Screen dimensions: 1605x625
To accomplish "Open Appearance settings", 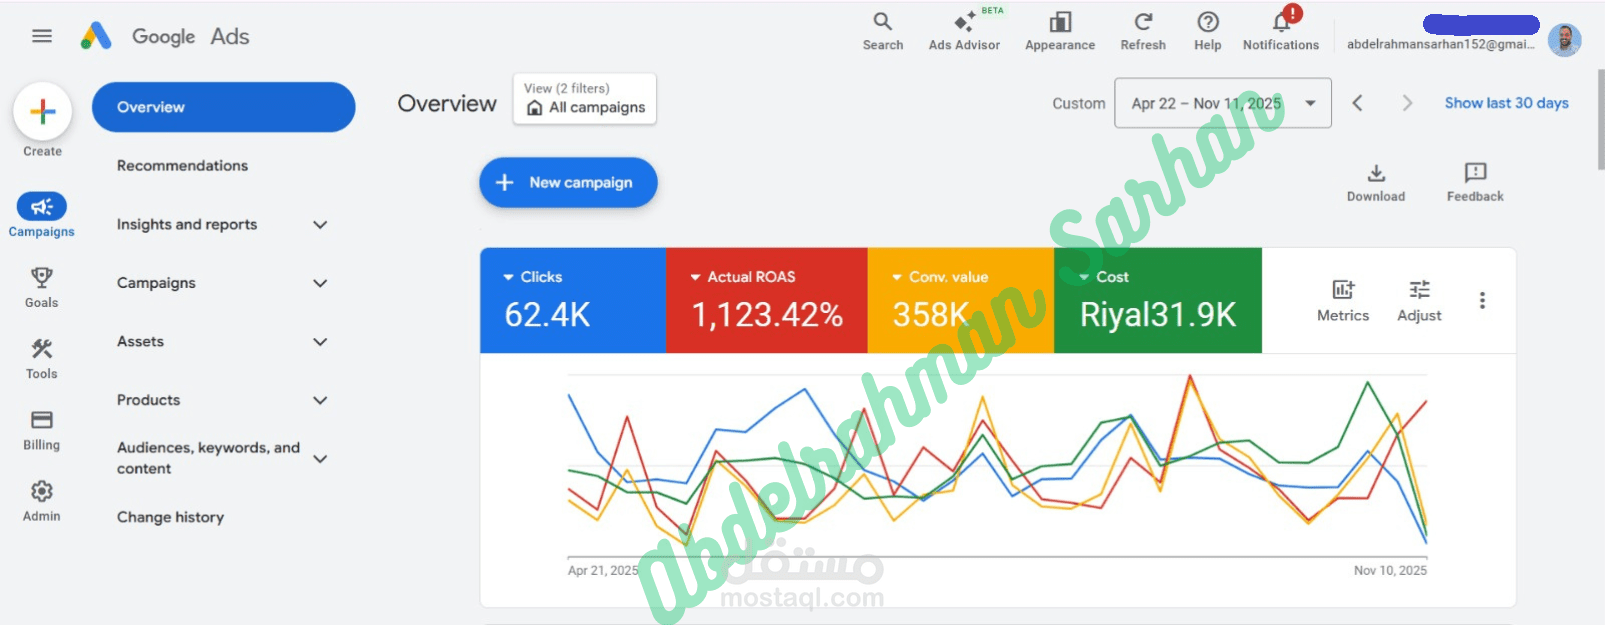I will click(1060, 31).
